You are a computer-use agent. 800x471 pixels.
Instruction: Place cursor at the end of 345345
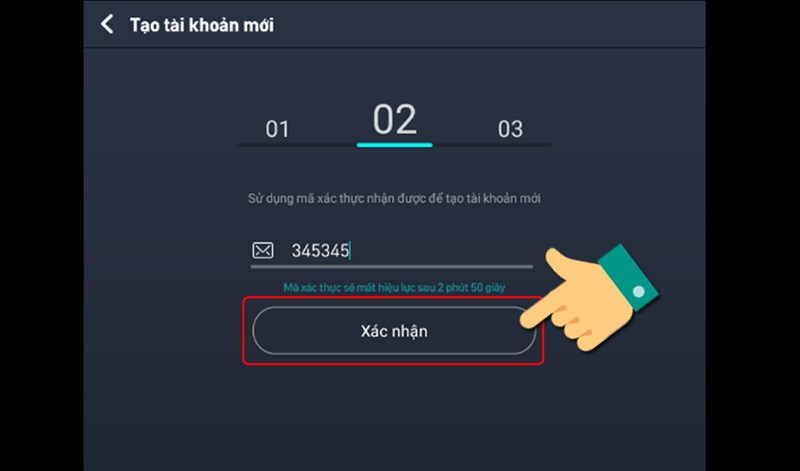click(350, 251)
